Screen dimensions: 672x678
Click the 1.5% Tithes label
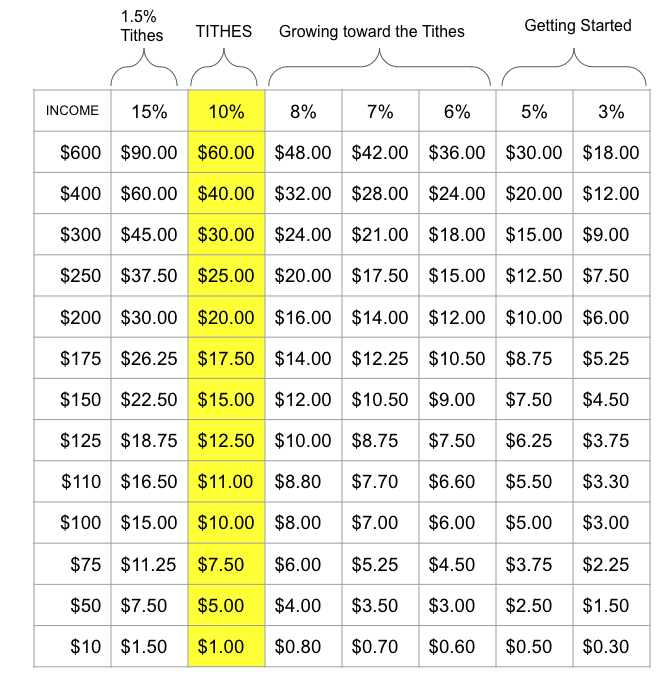pos(142,26)
